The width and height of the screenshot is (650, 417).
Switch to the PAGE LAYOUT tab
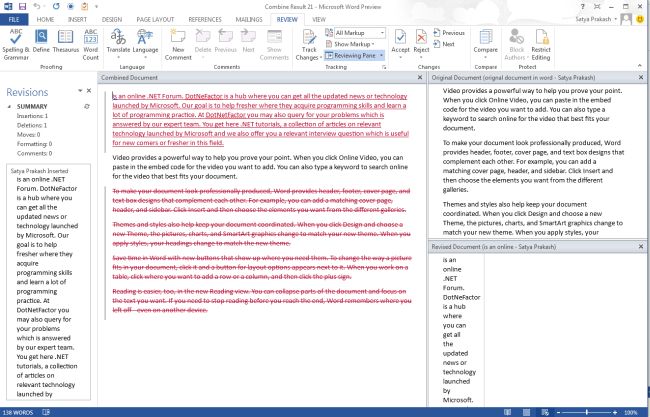pos(155,19)
